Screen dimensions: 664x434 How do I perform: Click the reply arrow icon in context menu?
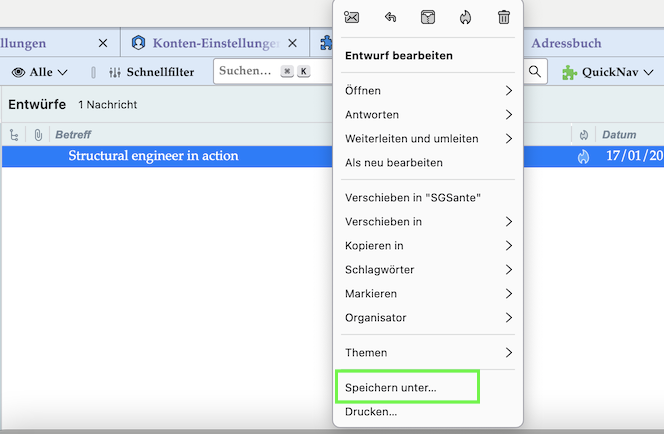[x=389, y=17]
